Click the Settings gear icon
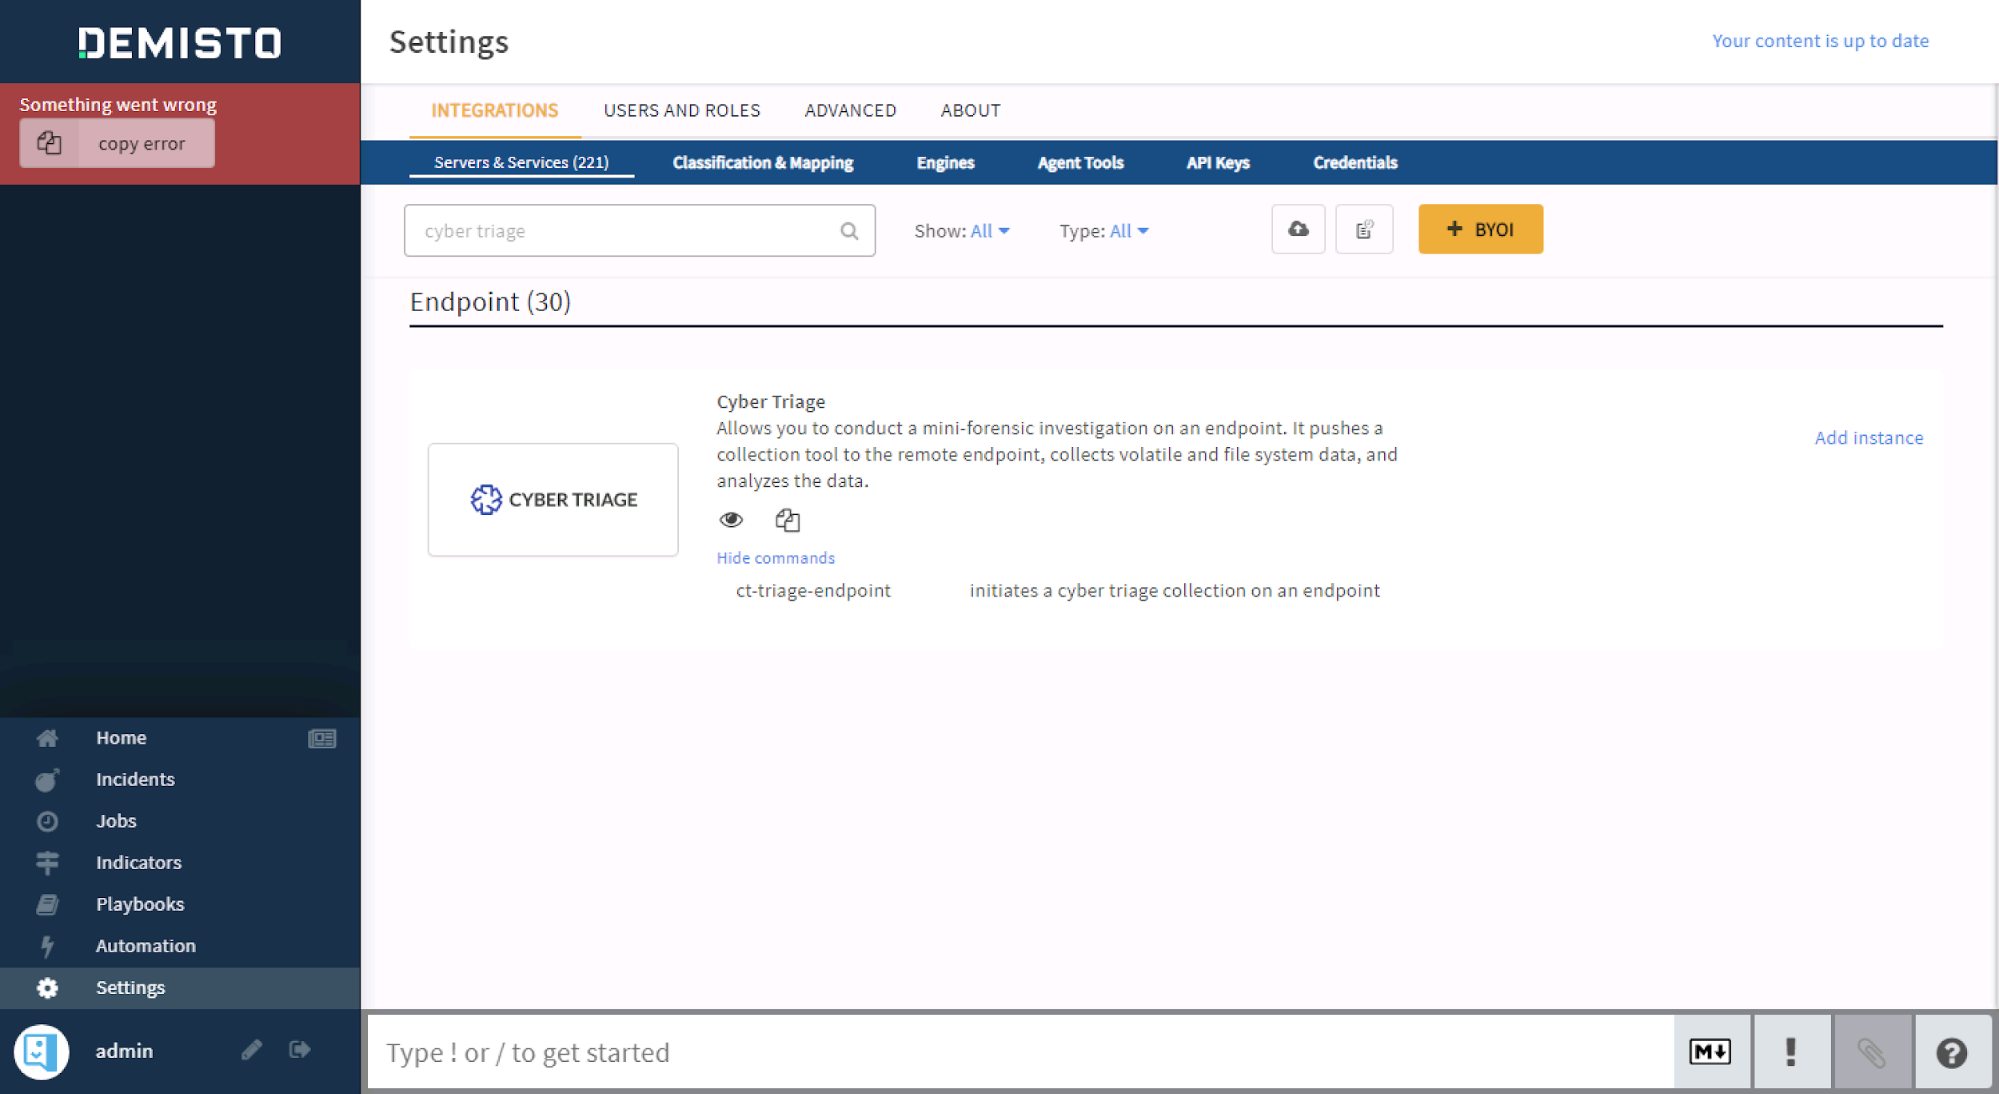1999x1094 pixels. pyautogui.click(x=47, y=988)
